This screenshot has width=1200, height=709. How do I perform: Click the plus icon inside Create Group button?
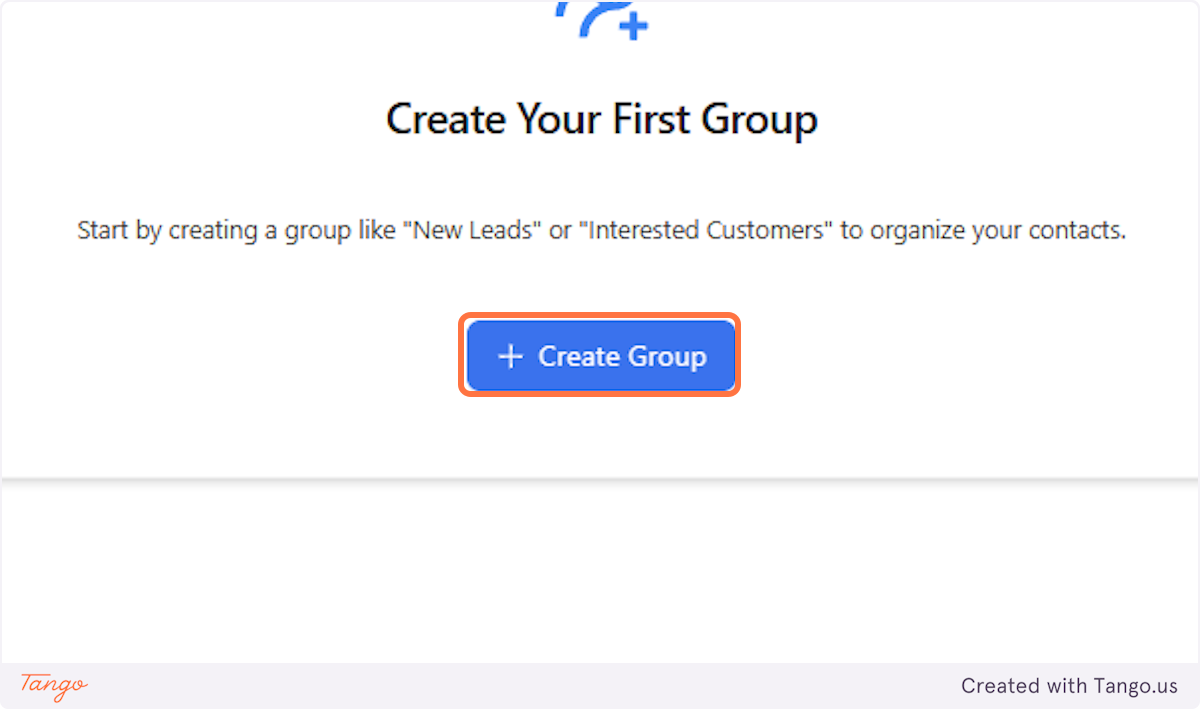tap(513, 356)
